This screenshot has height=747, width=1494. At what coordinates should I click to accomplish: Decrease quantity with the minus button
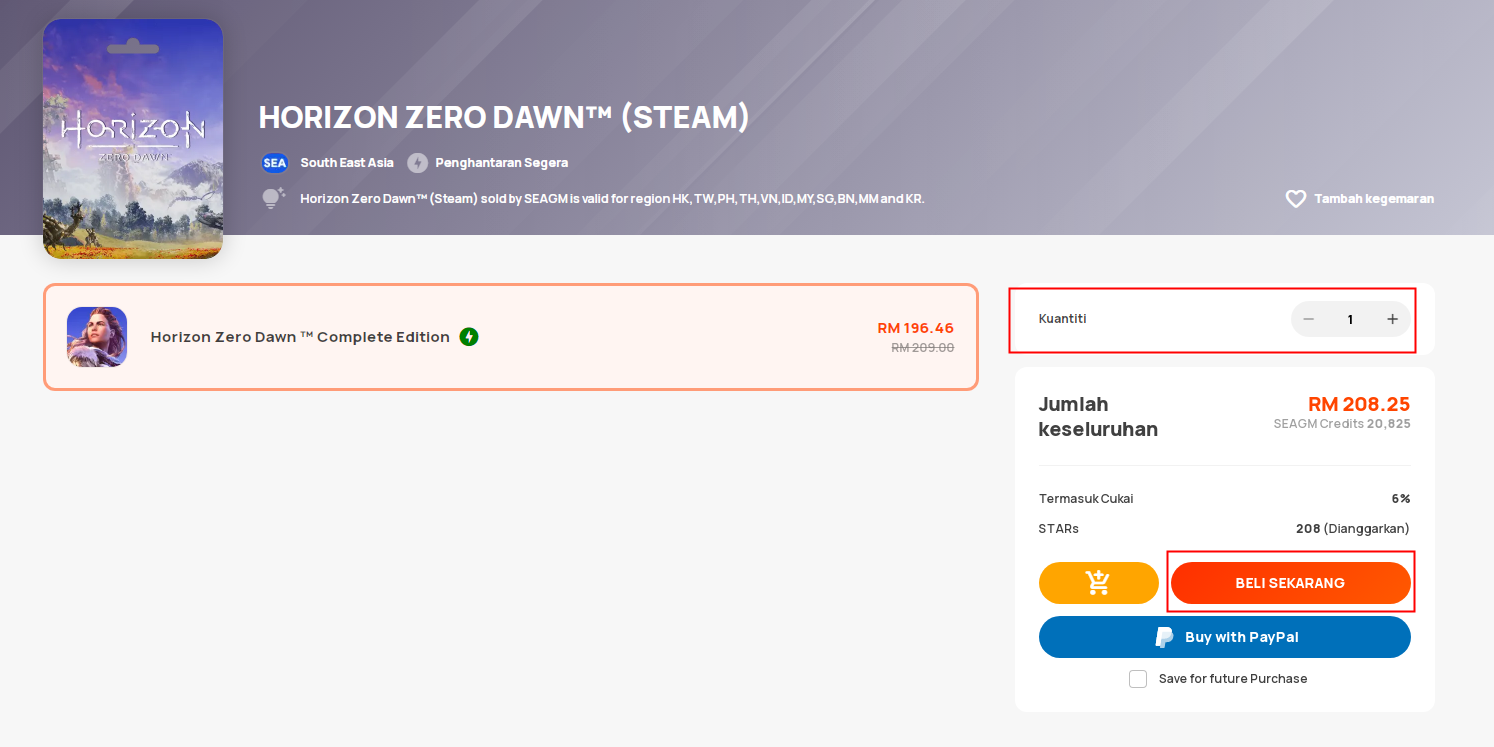click(1308, 319)
